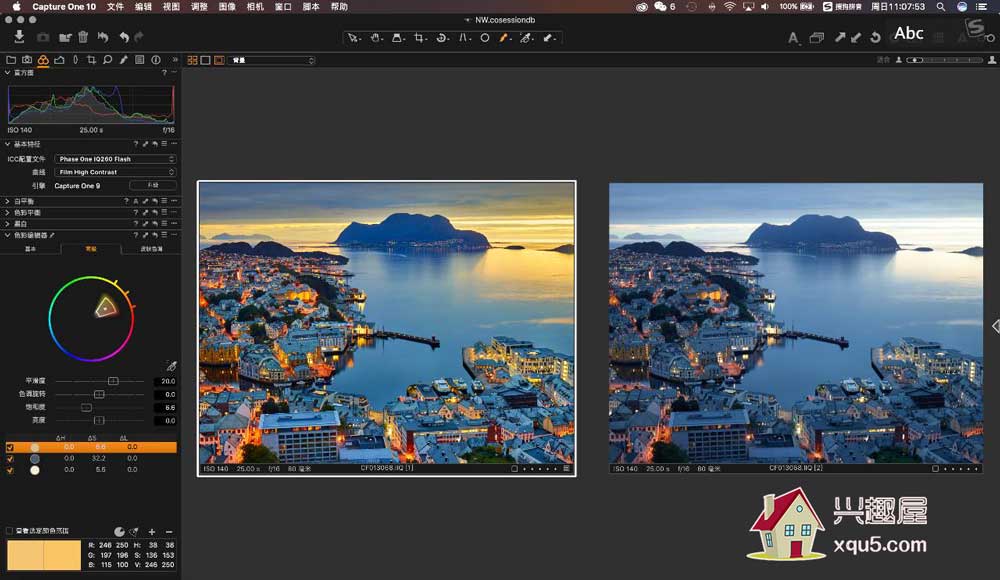The width and height of the screenshot is (1000, 580).
Task: Open the Metadata info tool tab
Action: (156, 60)
